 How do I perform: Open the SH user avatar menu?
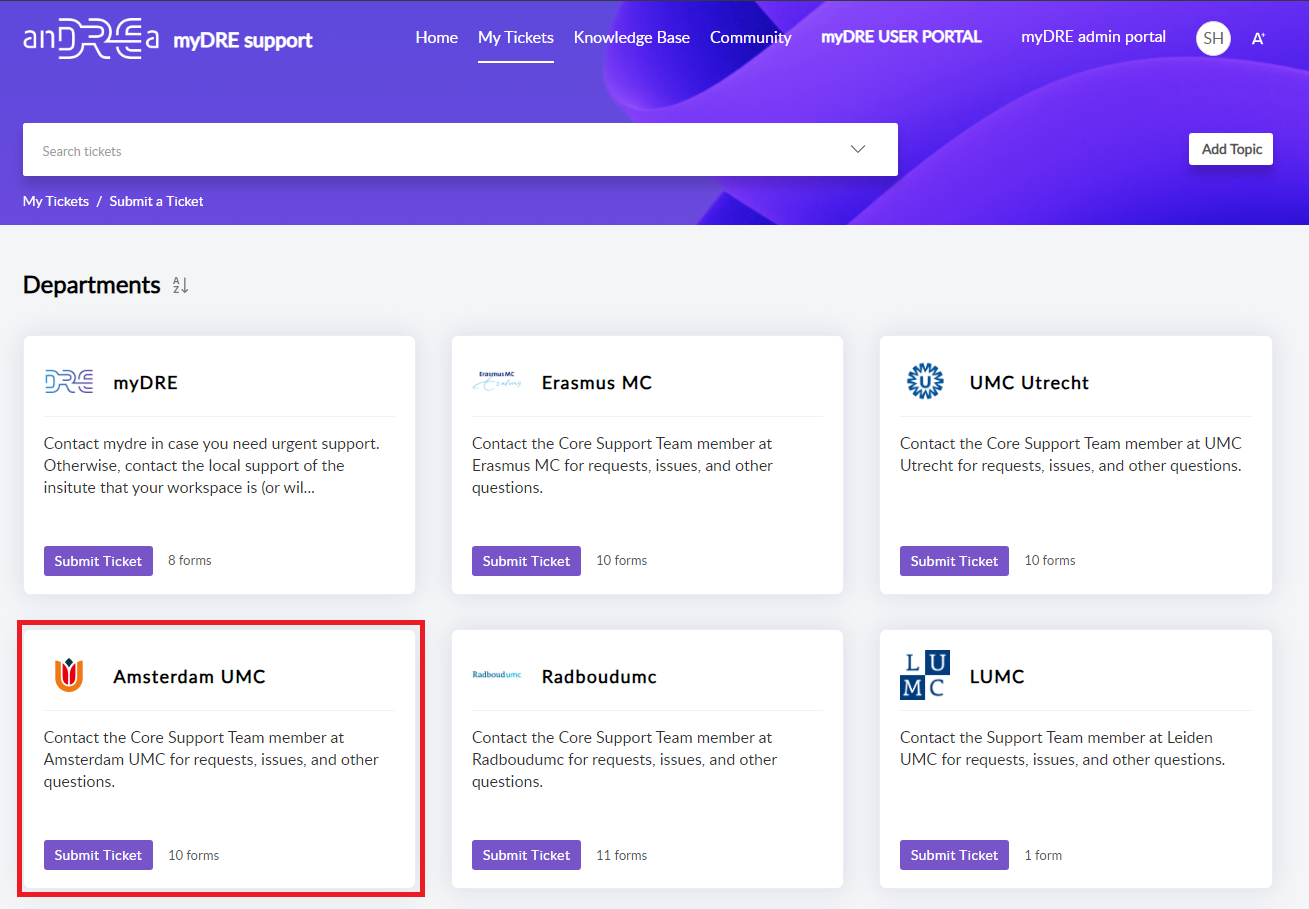pos(1213,38)
